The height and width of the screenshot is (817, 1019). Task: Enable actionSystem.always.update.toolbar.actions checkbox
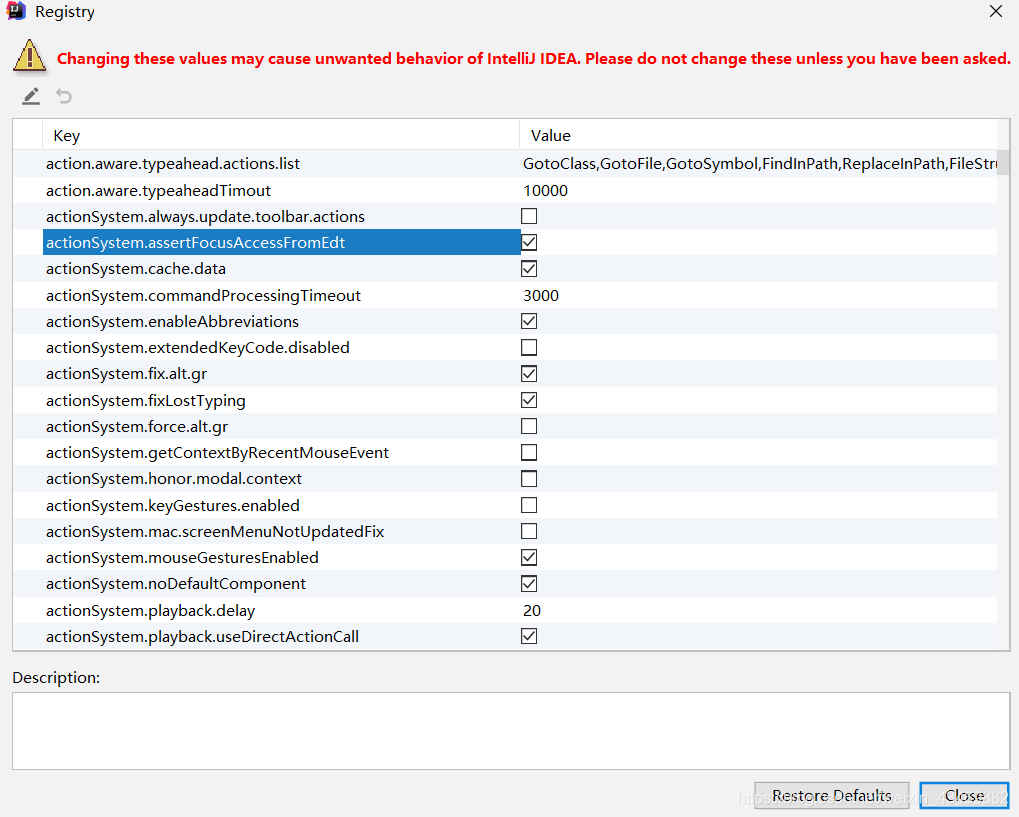(529, 216)
